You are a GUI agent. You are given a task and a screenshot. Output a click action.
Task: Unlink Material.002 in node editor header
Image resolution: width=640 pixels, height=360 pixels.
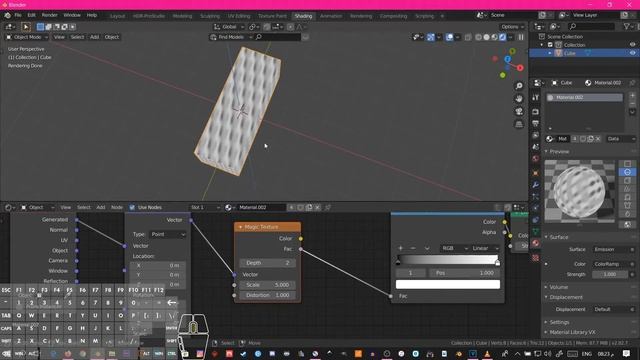(x=317, y=207)
